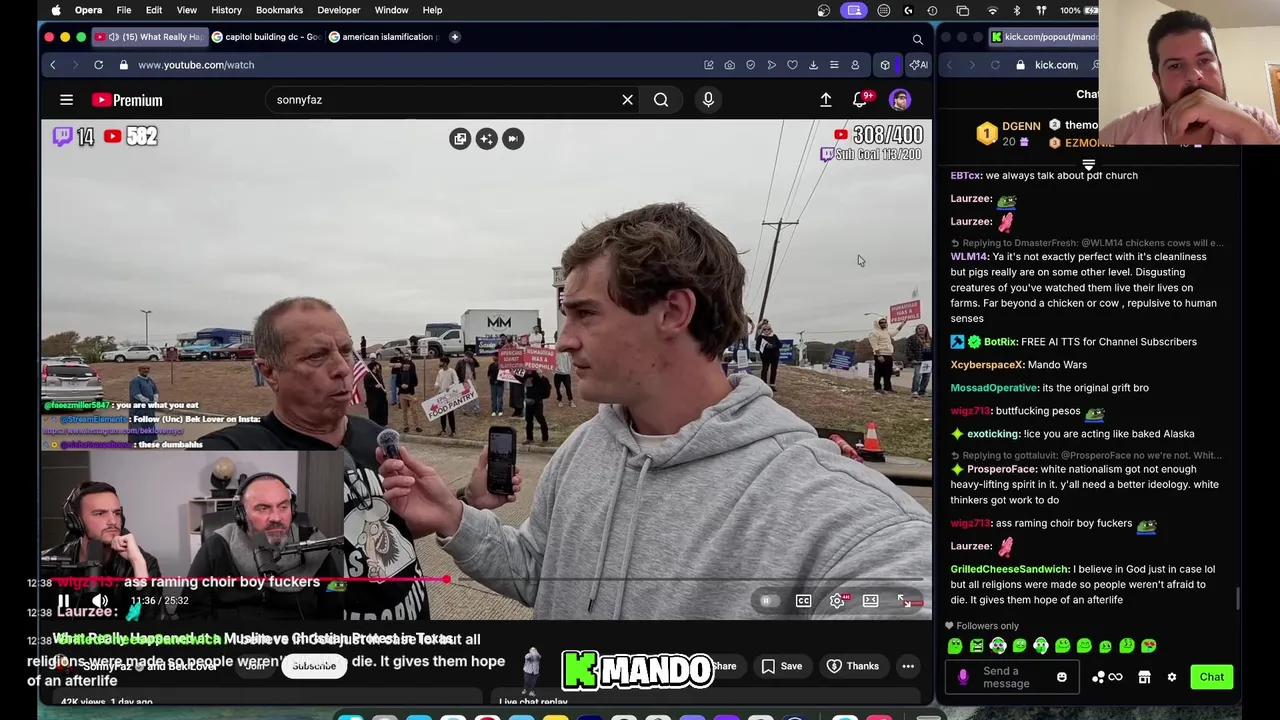Open the Kick chat settings gear
Screen dimensions: 1280x720
[1172, 677]
